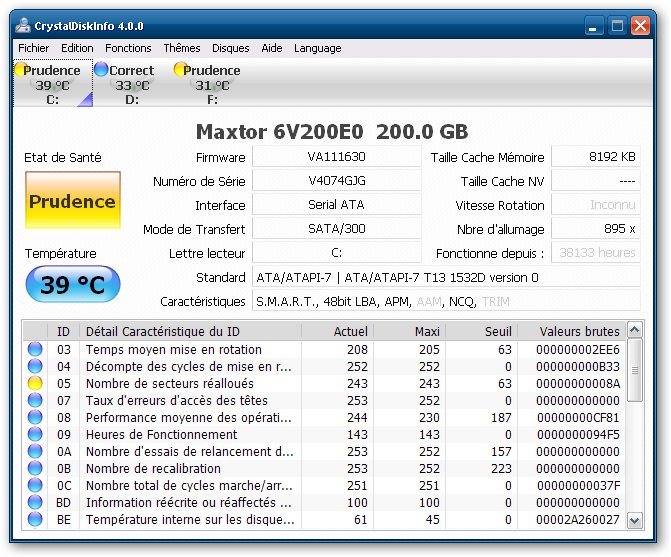
Task: Open the Thèmes menu
Action: pos(181,48)
